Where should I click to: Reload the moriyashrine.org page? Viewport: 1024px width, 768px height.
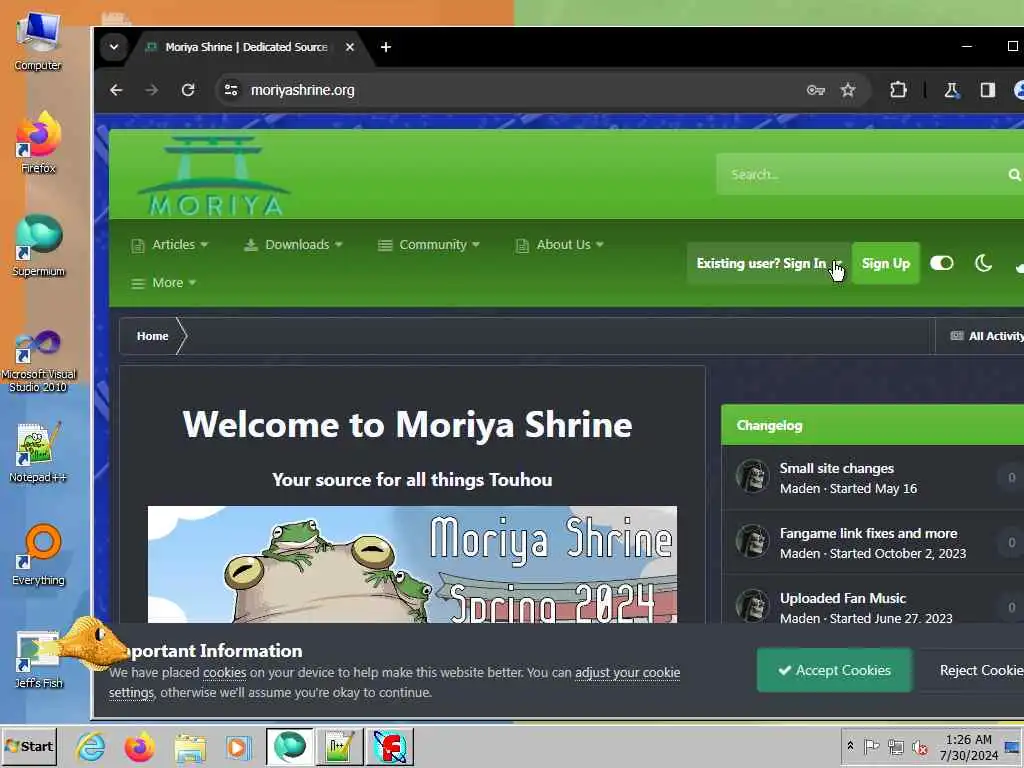[188, 90]
